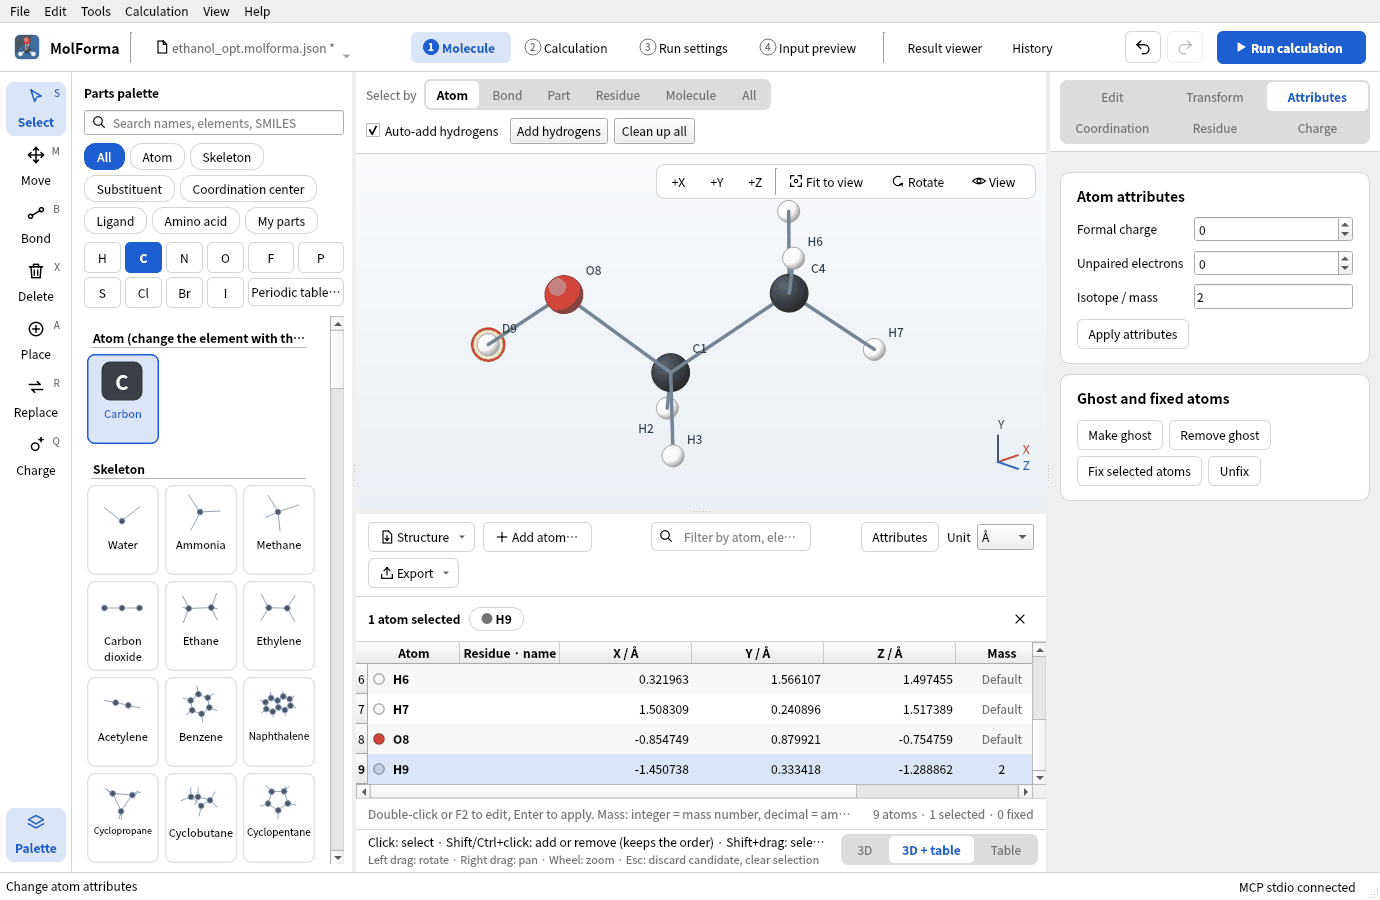Close the atom selection bar
This screenshot has height=900, width=1380.
tap(1020, 619)
